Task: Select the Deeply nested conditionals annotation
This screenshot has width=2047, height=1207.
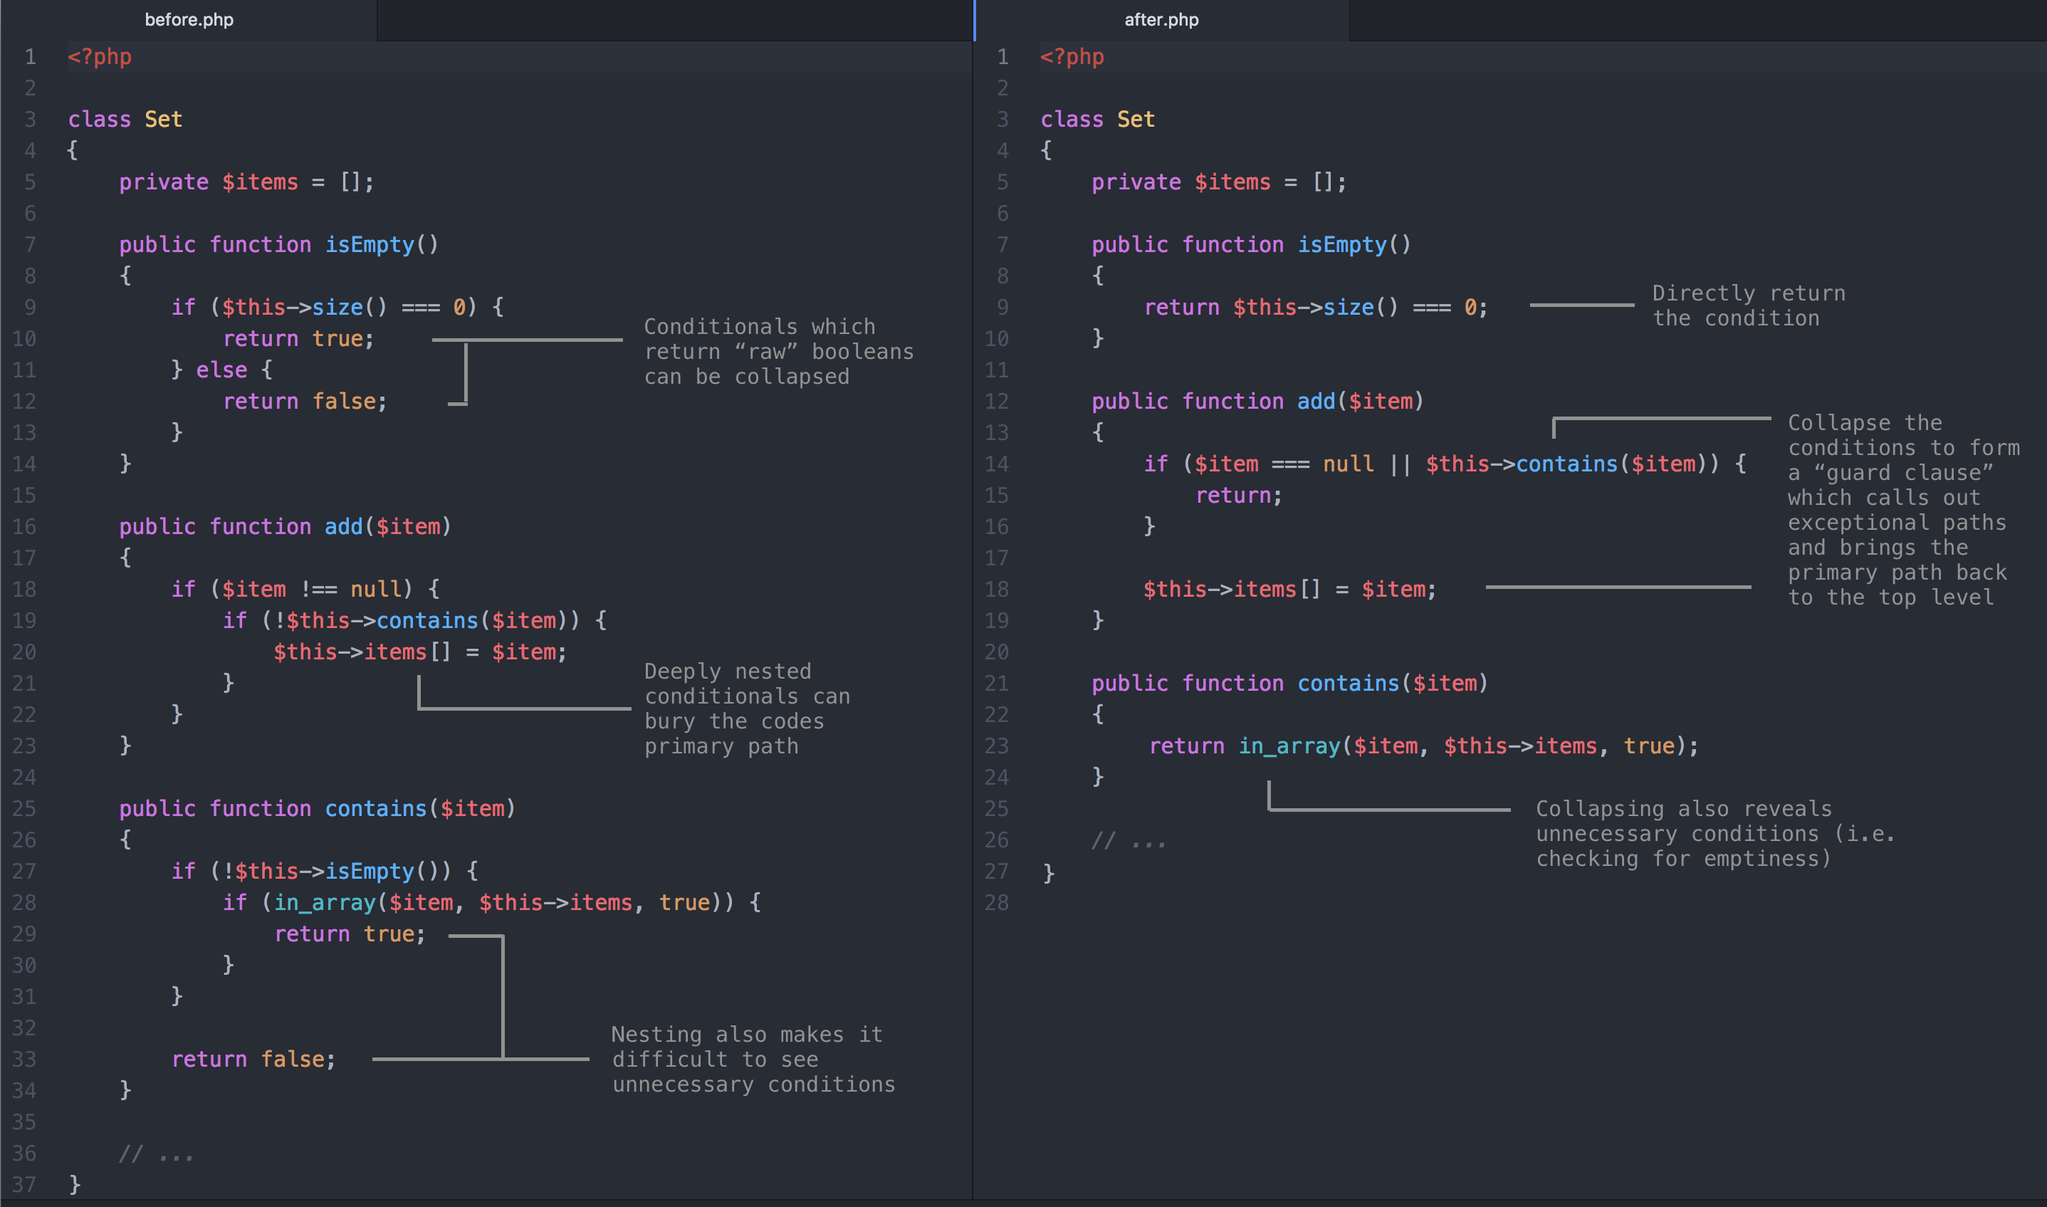Action: 747,708
